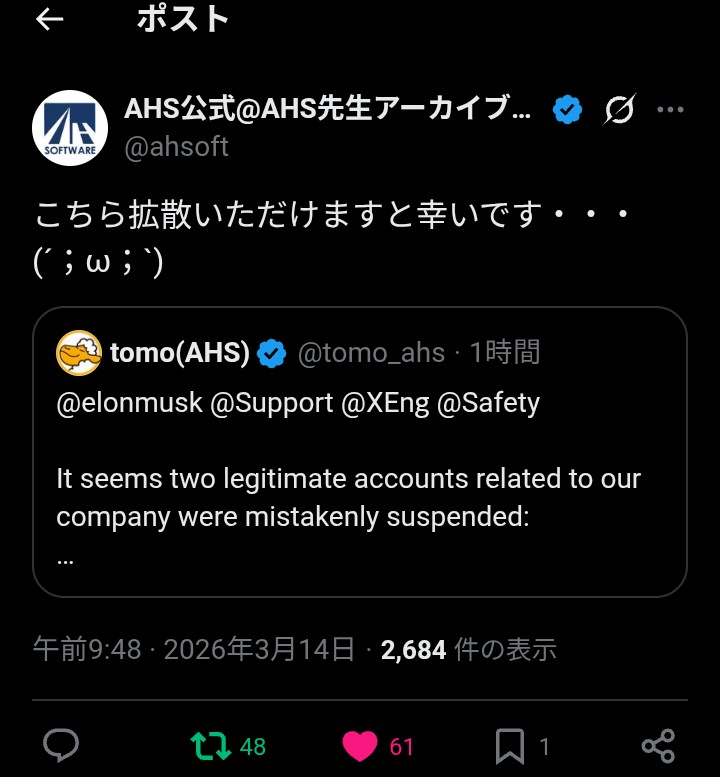Tap the @Support mention

coord(271,403)
